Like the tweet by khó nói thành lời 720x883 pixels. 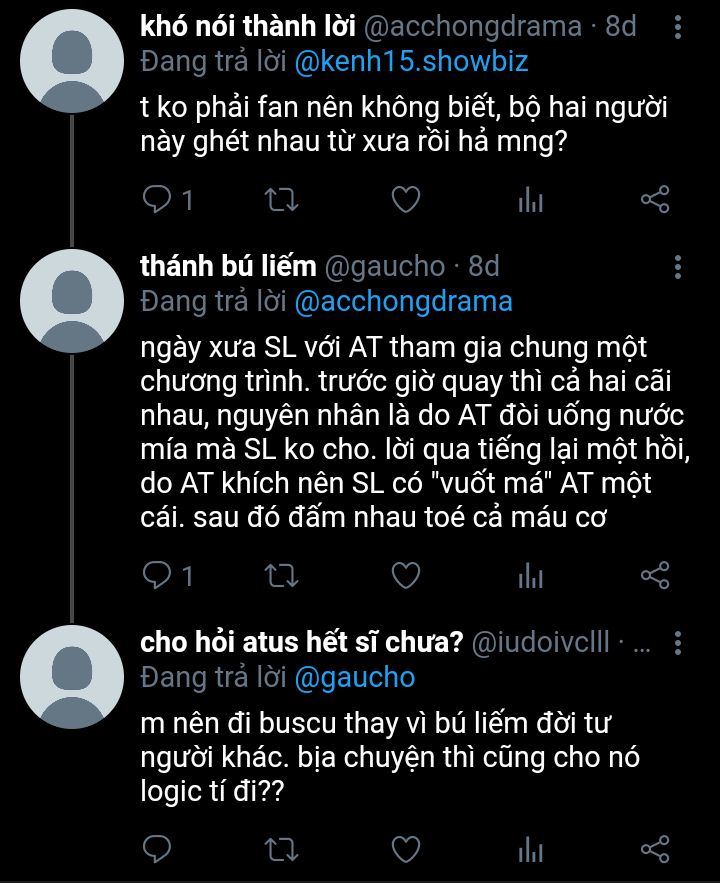(x=405, y=200)
